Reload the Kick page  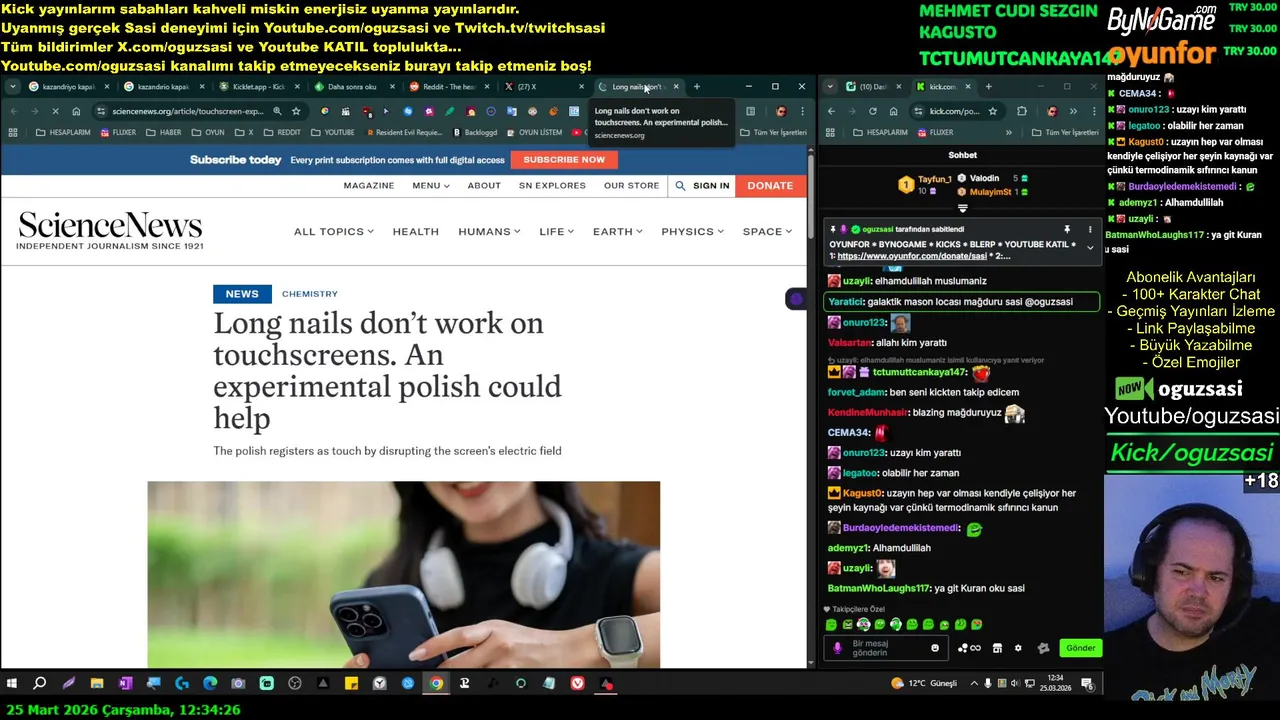[x=873, y=111]
